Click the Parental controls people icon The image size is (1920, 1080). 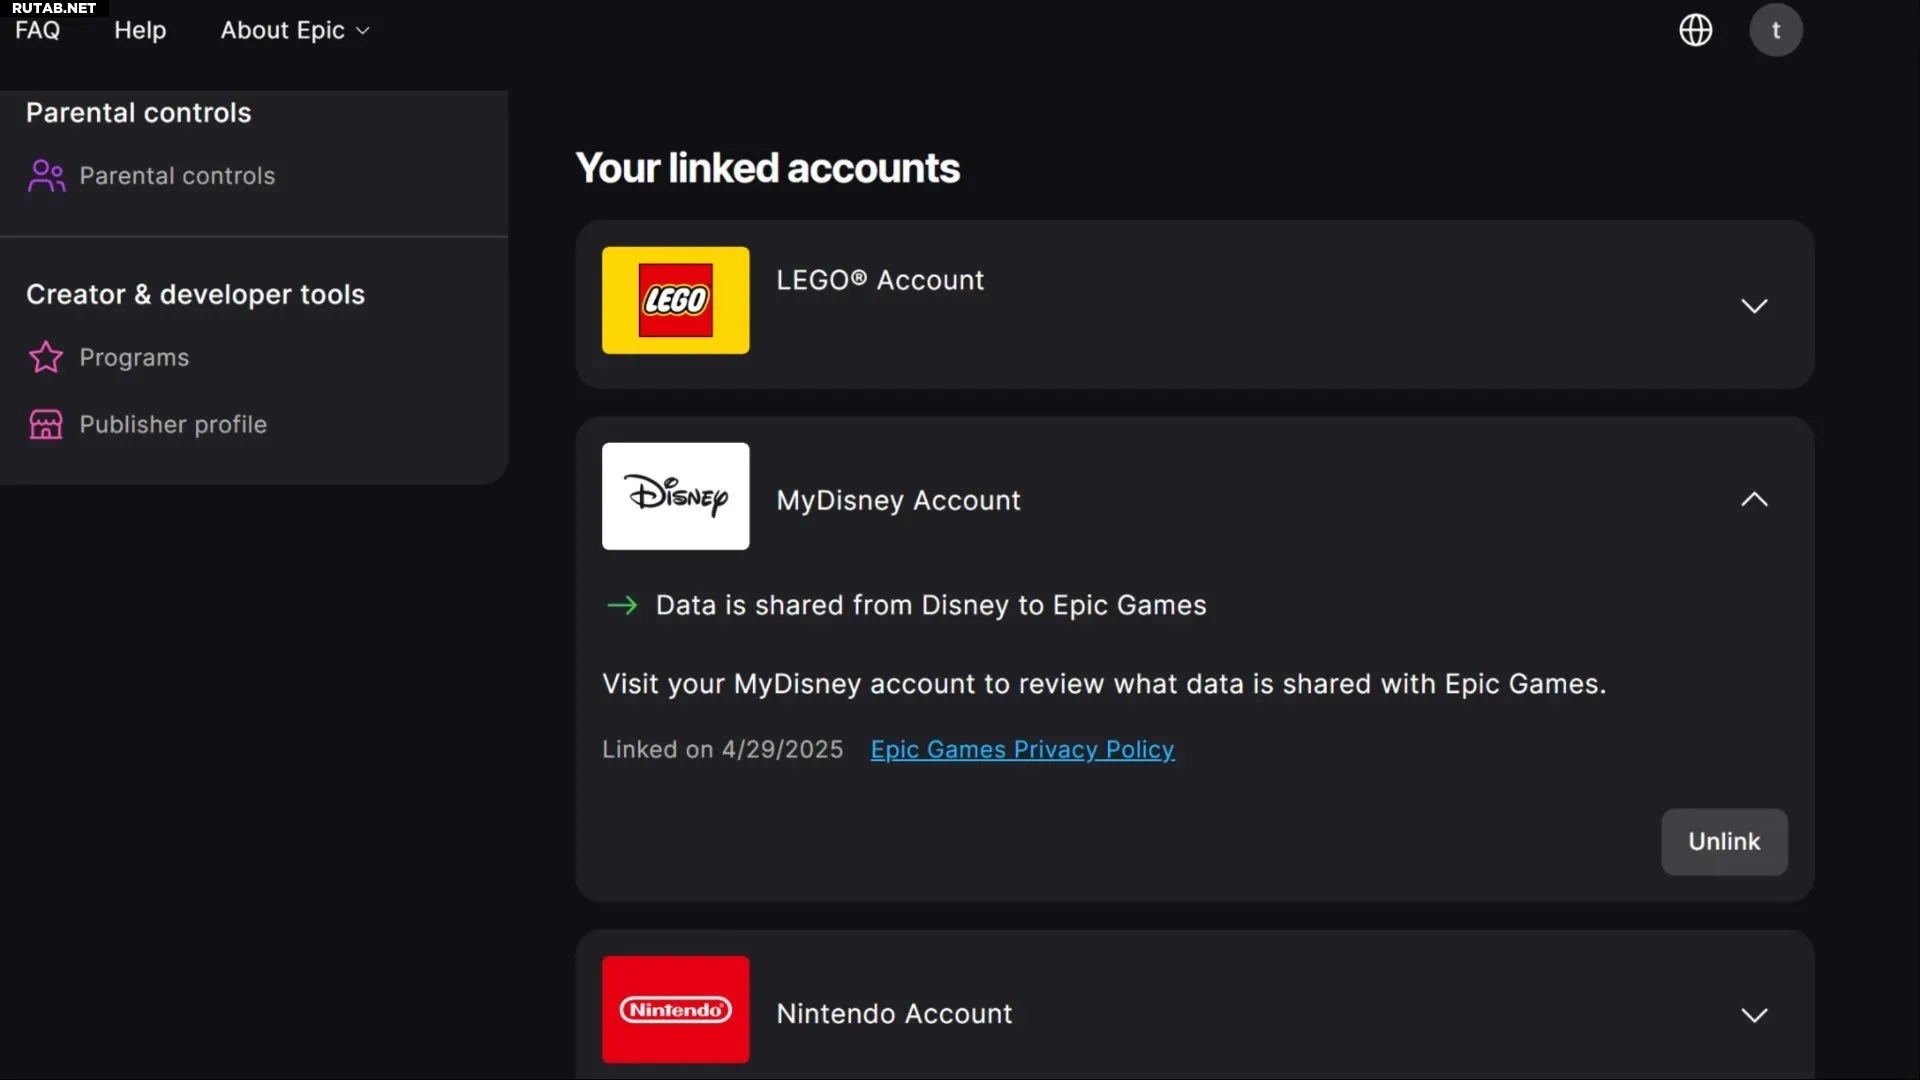[46, 176]
